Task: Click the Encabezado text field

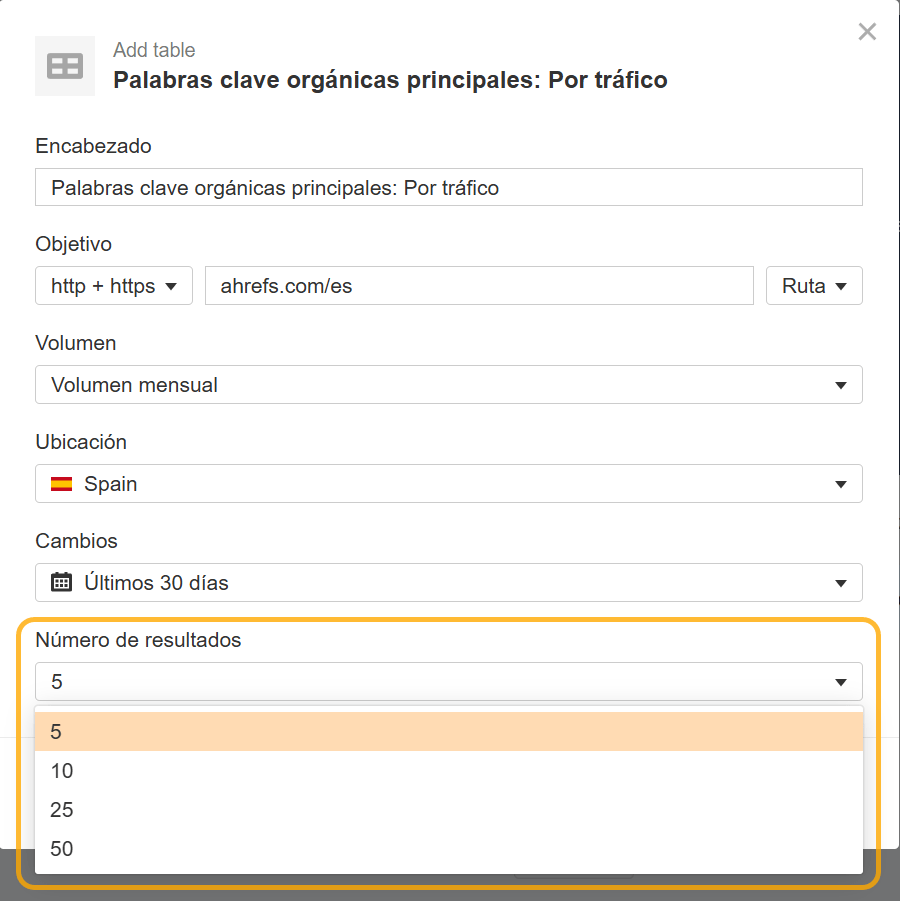Action: 448,187
